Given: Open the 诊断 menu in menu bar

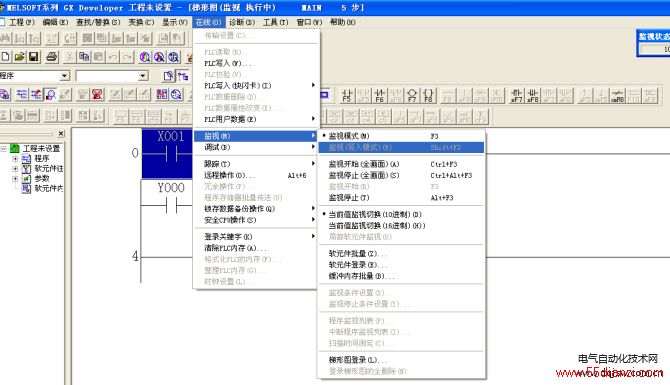Looking at the screenshot, I should [x=242, y=22].
